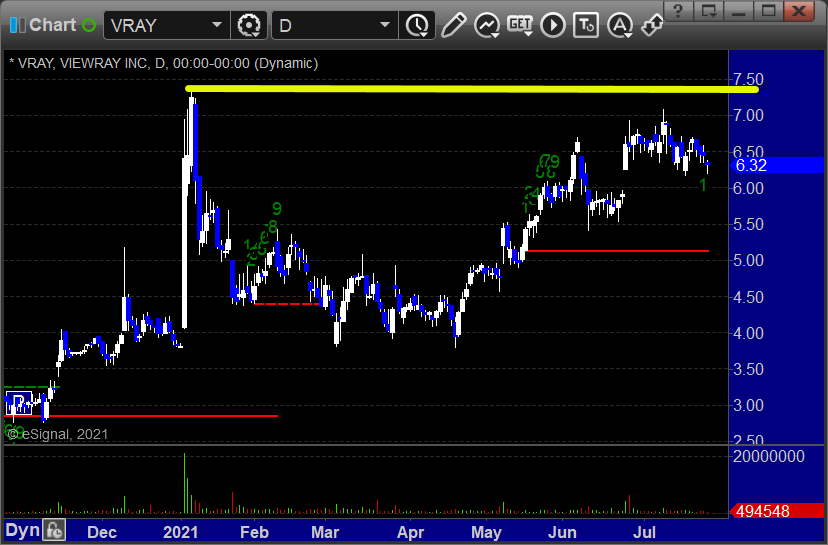Open the studies line-chart icon
Image resolution: width=828 pixels, height=545 pixels.
point(487,25)
